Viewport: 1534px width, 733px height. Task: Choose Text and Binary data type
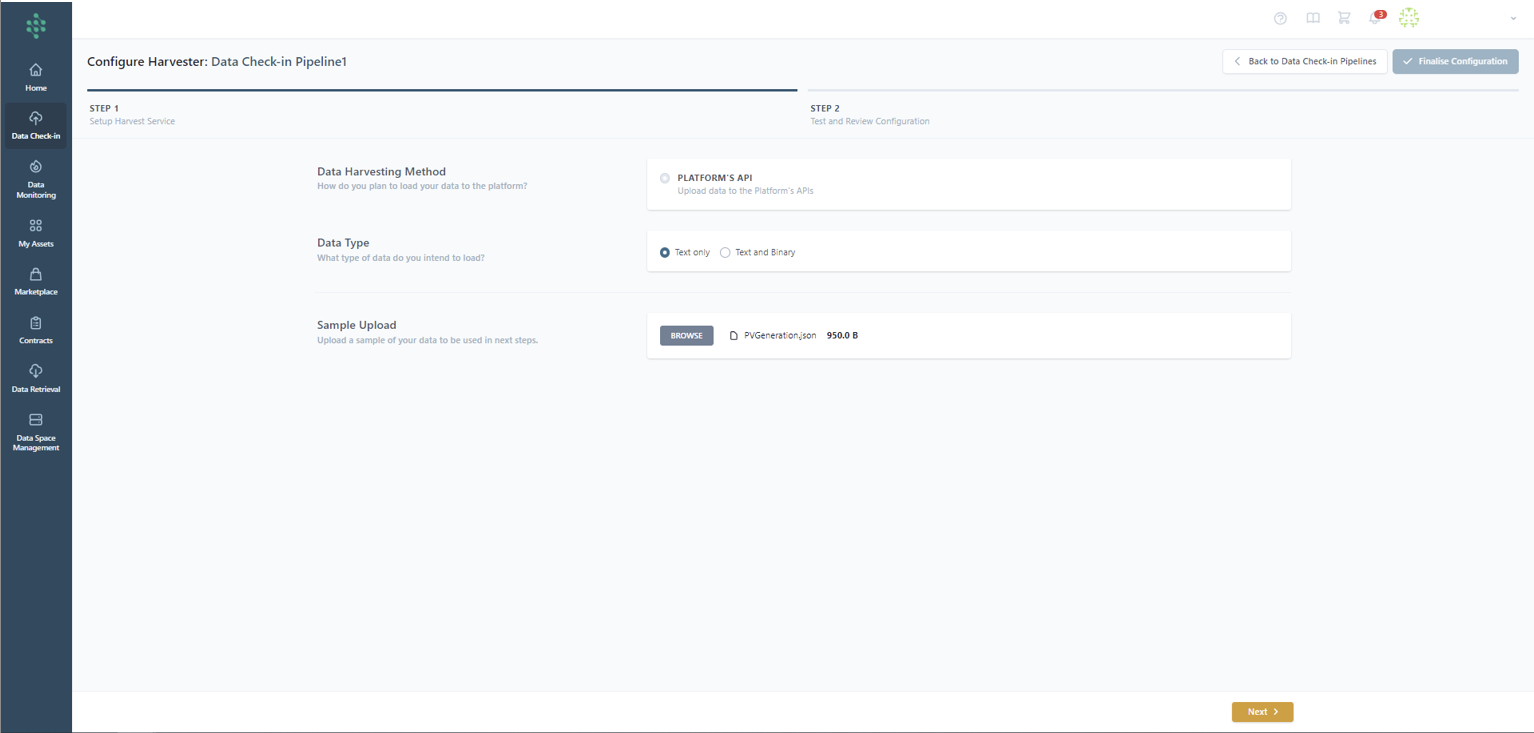(725, 253)
